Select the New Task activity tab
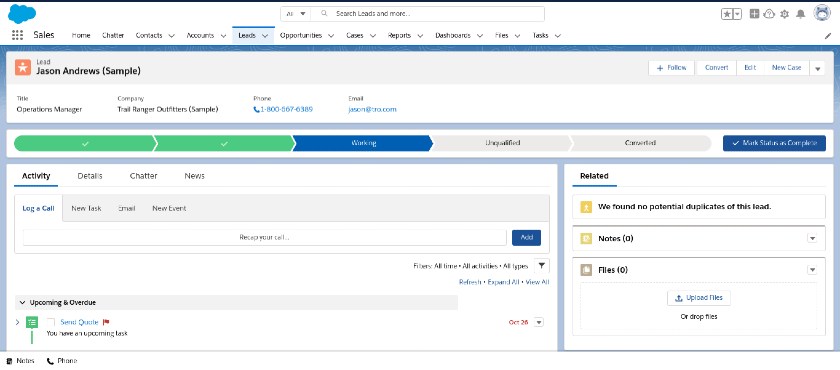840x370 pixels. coord(86,208)
